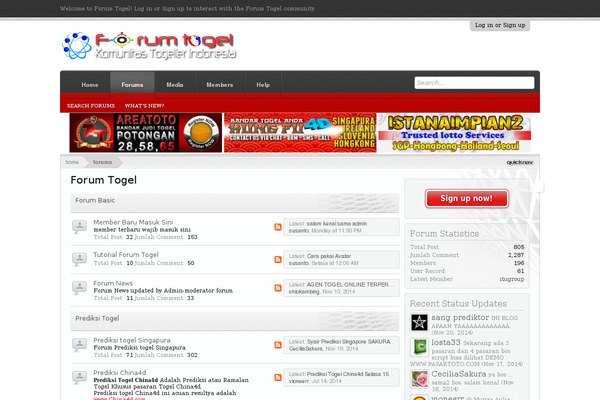Viewport: 600px width, 400px height.
Task: Click forum icon beside Tutorial Forum Togel
Action: click(x=80, y=259)
